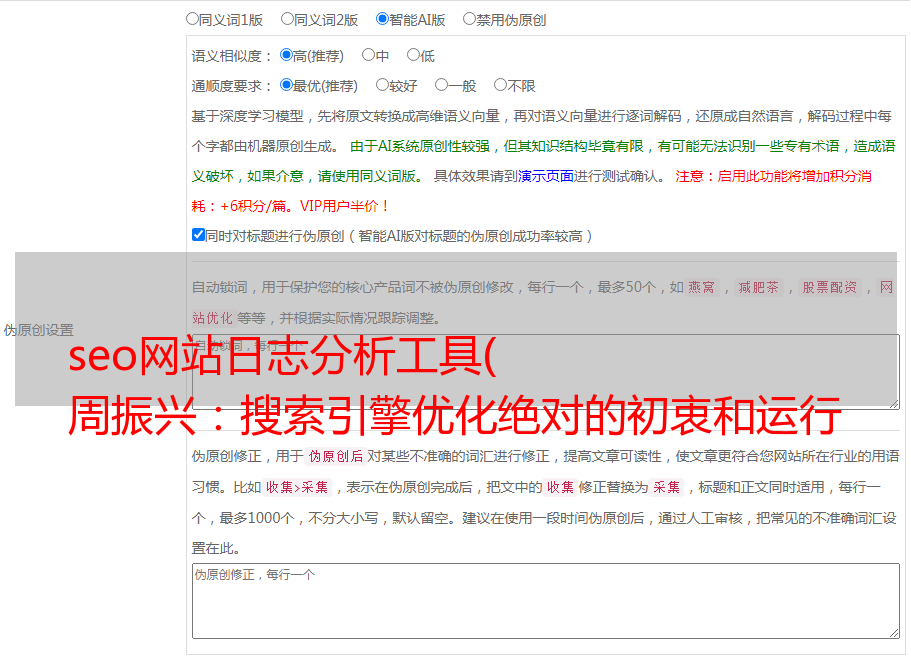Set 通顺度要求 to 较好
The image size is (911, 658).
(382, 85)
